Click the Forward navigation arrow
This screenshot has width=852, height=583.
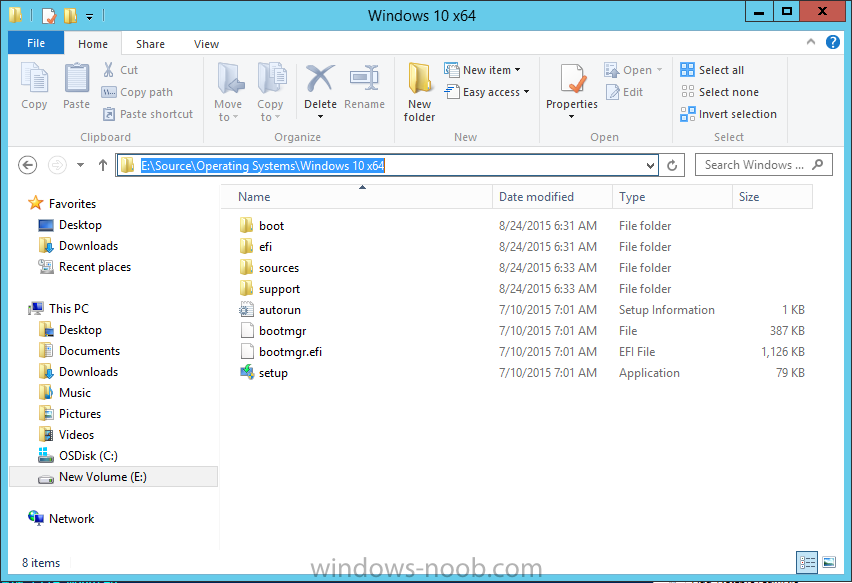pos(57,165)
